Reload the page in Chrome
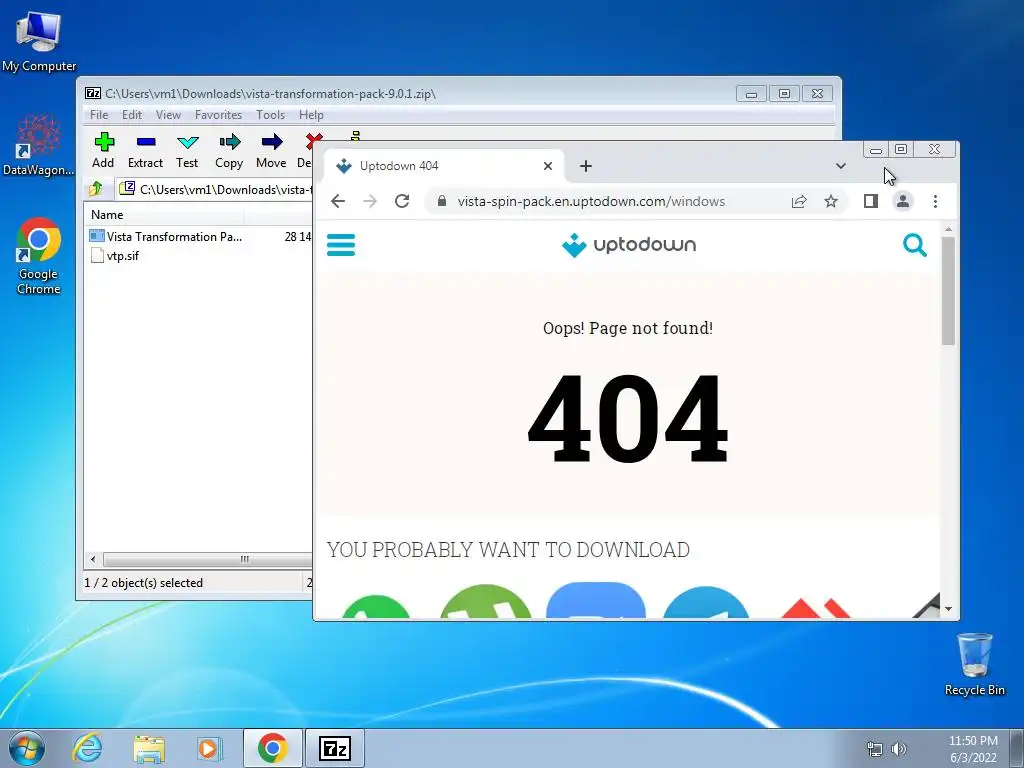 [x=402, y=201]
